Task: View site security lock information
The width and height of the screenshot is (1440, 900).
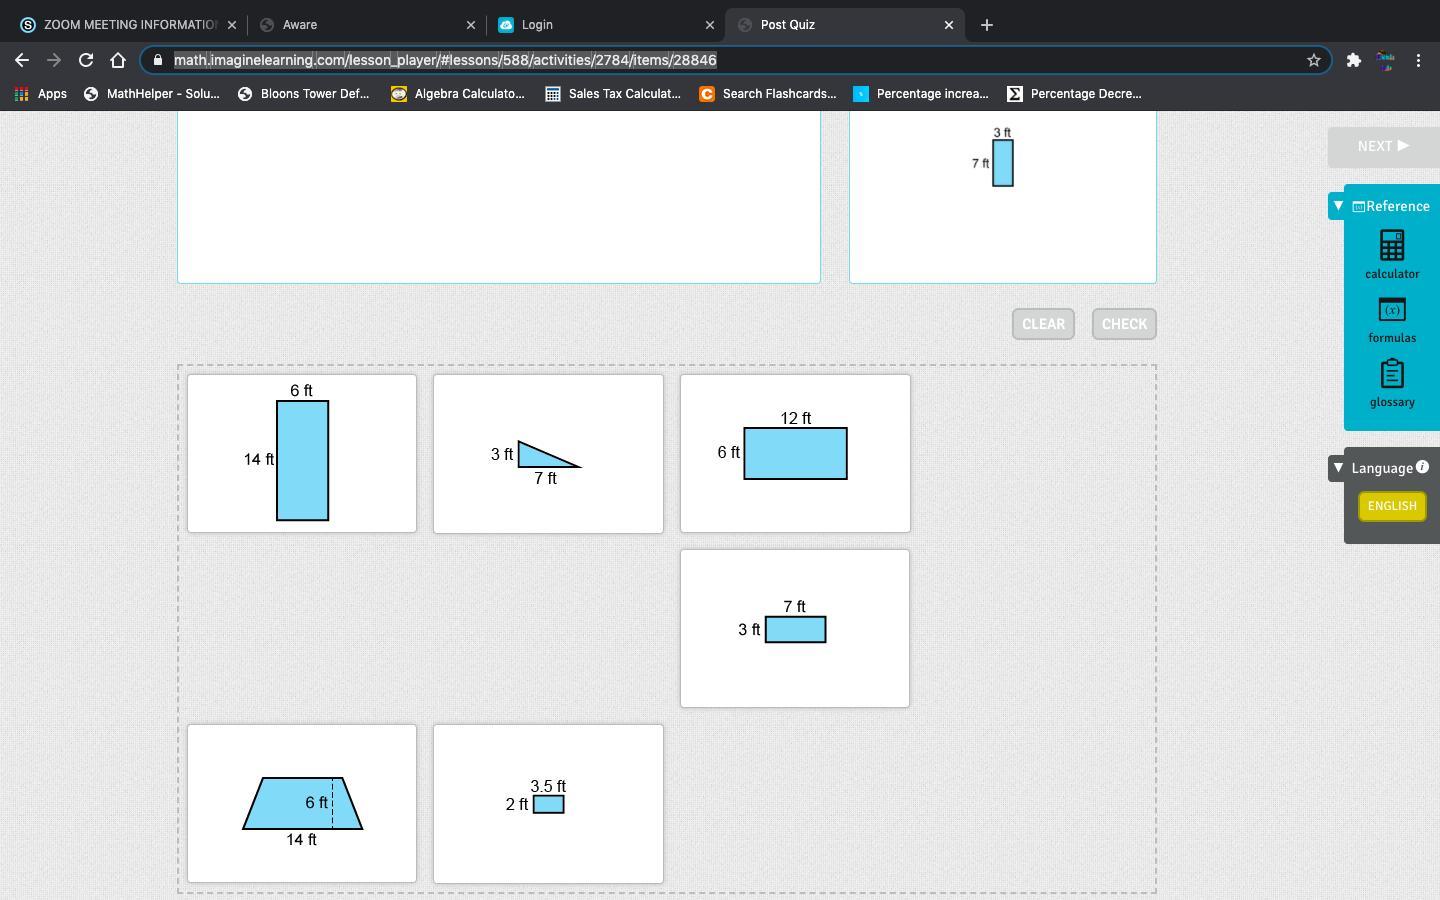Action: point(158,60)
